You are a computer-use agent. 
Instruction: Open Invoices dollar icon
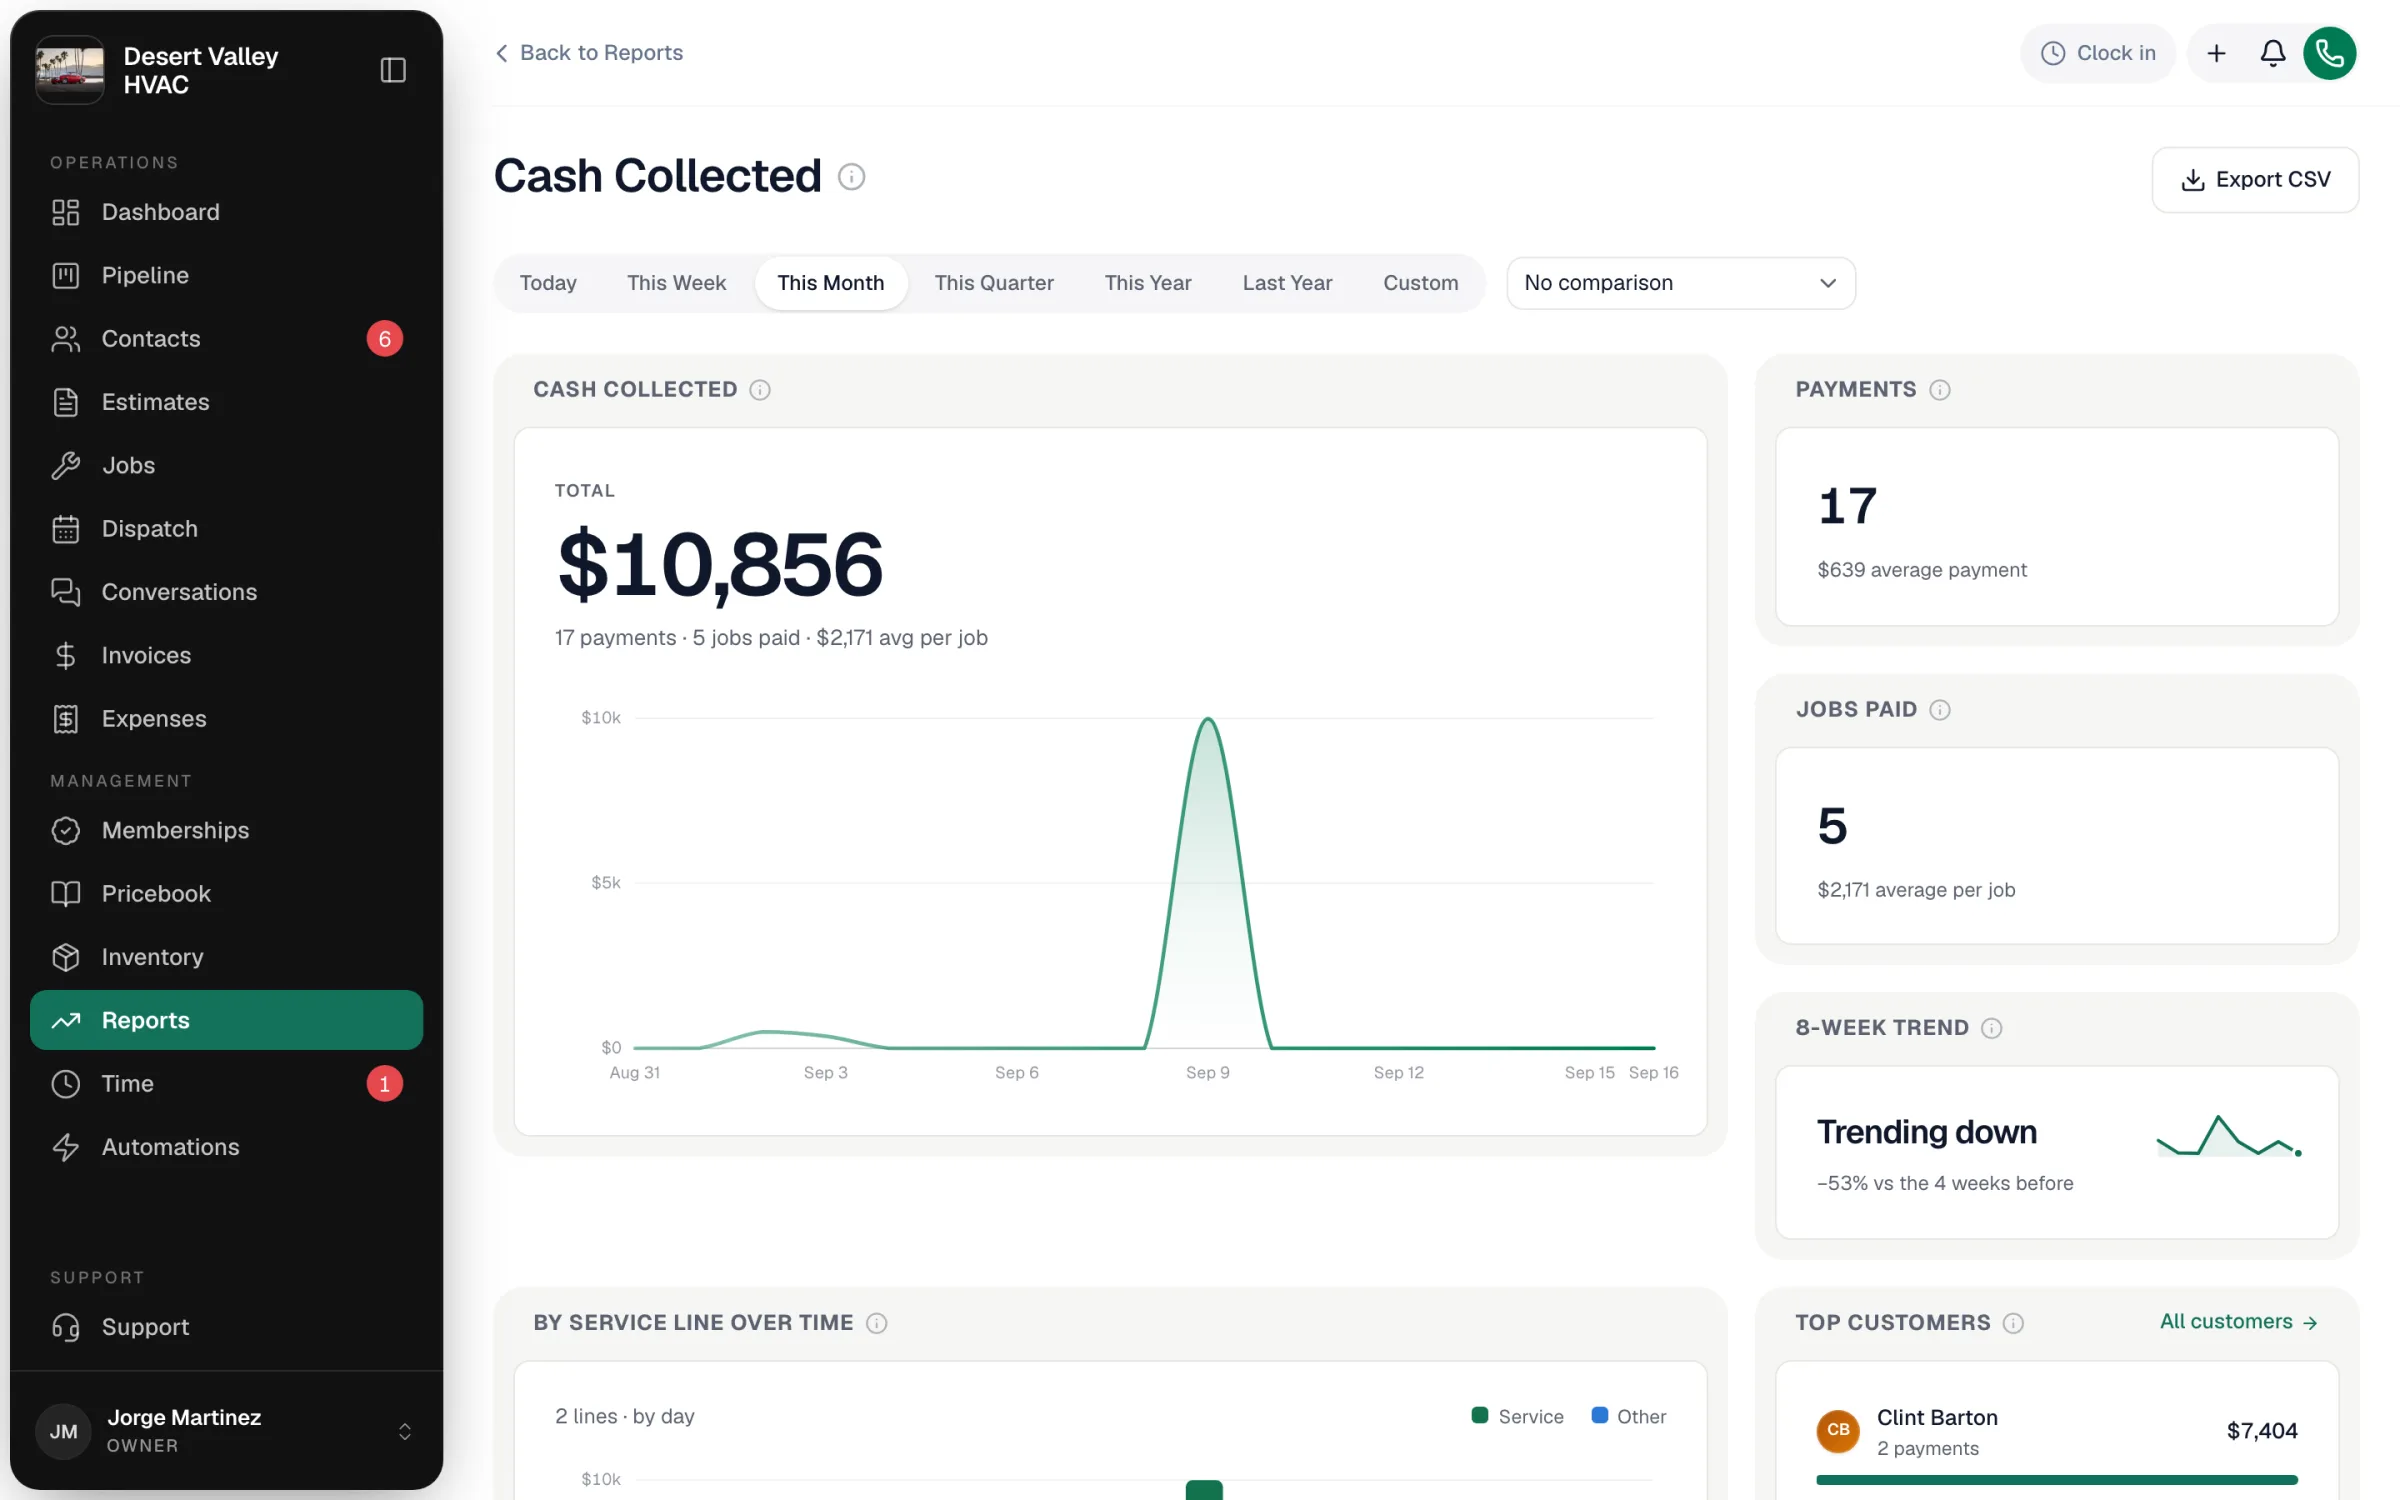tap(66, 656)
